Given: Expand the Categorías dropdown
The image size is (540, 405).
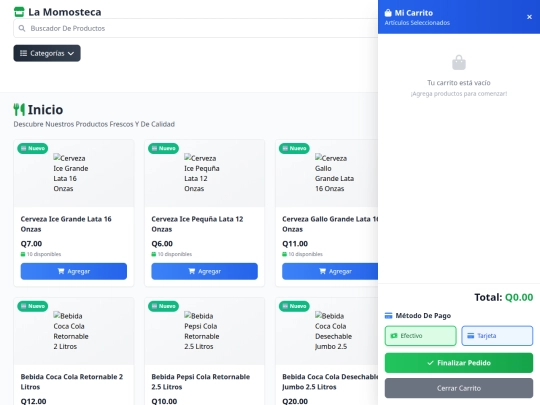Looking at the screenshot, I should [47, 53].
